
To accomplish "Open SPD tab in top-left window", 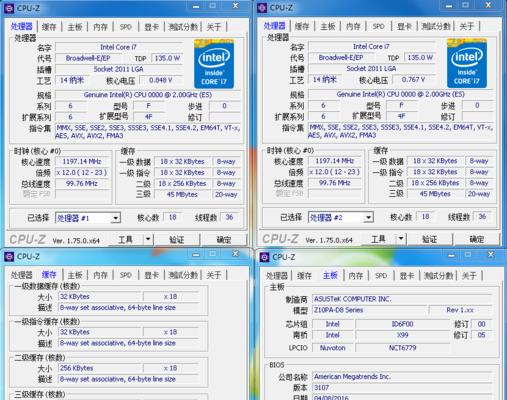I will pos(126,27).
